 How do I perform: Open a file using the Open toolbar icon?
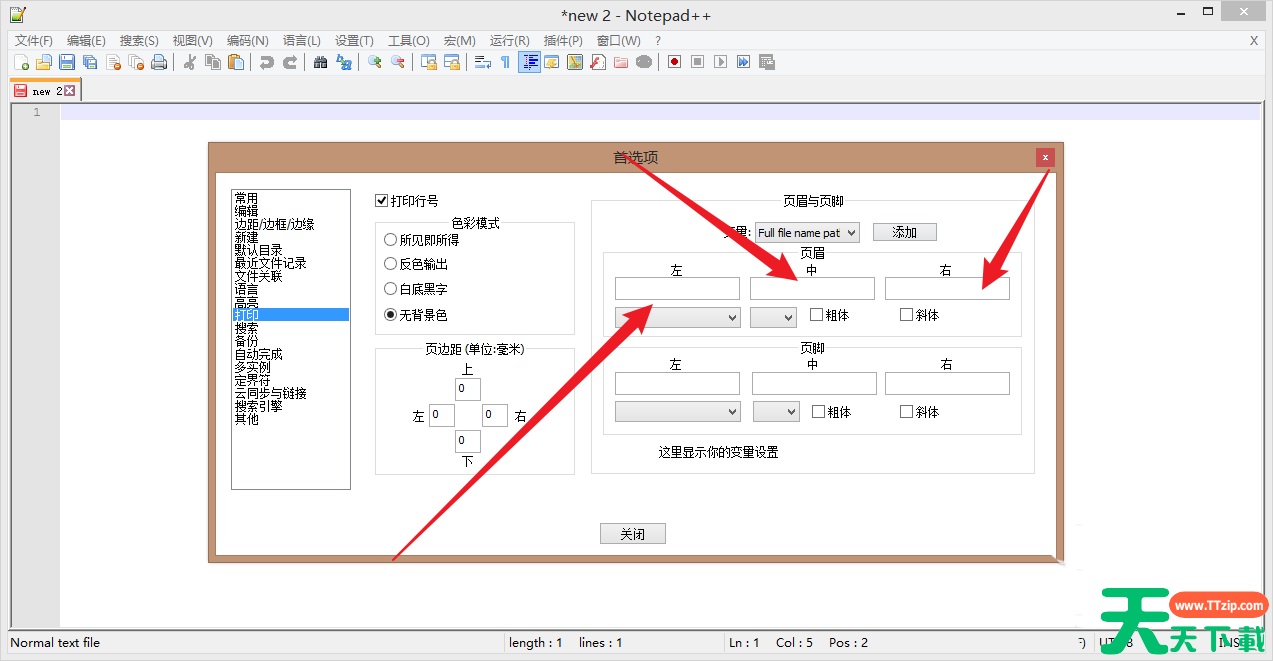tap(44, 62)
